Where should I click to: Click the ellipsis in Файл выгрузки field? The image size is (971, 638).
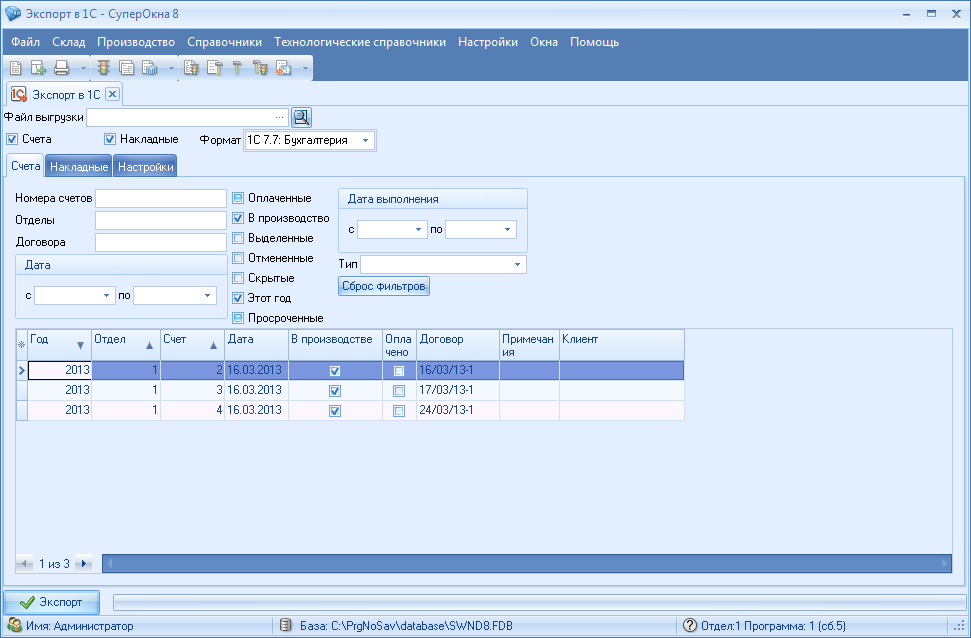(279, 117)
